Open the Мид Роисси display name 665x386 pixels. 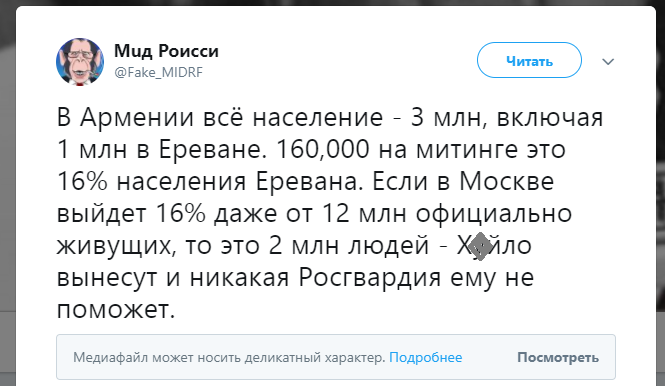coord(166,51)
